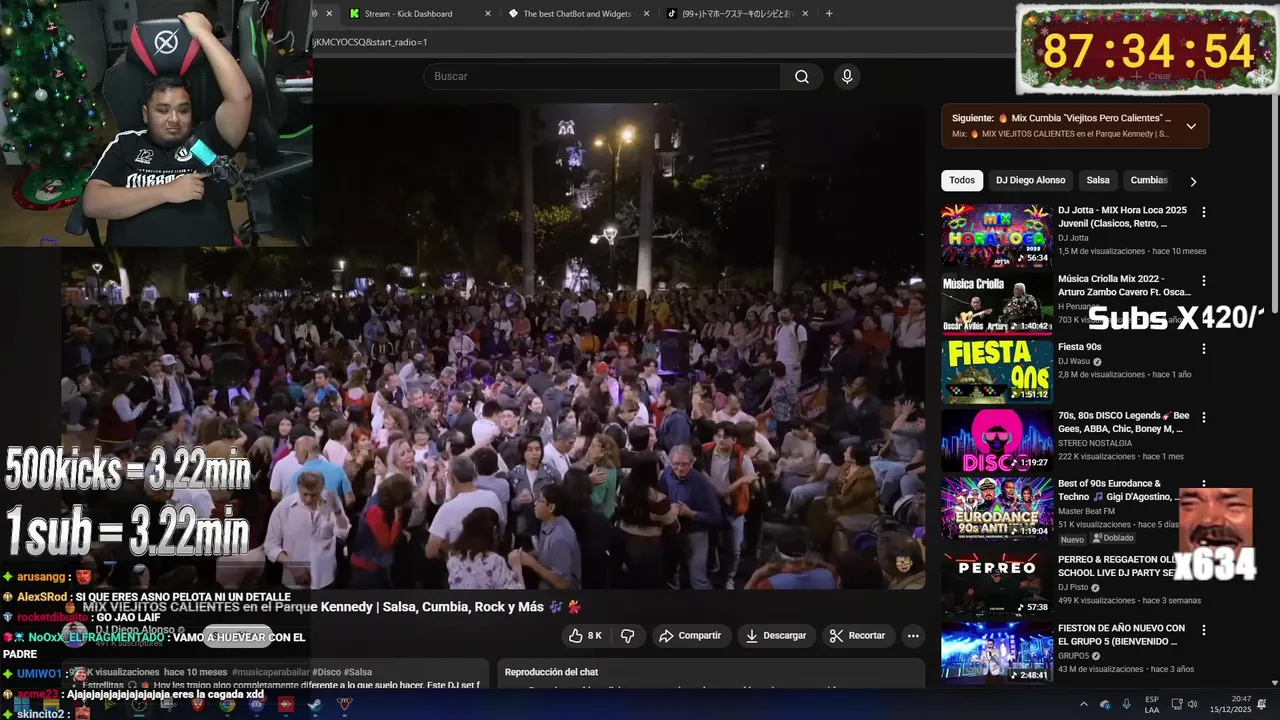
Task: Start voice search with microphone icon
Action: (x=847, y=77)
